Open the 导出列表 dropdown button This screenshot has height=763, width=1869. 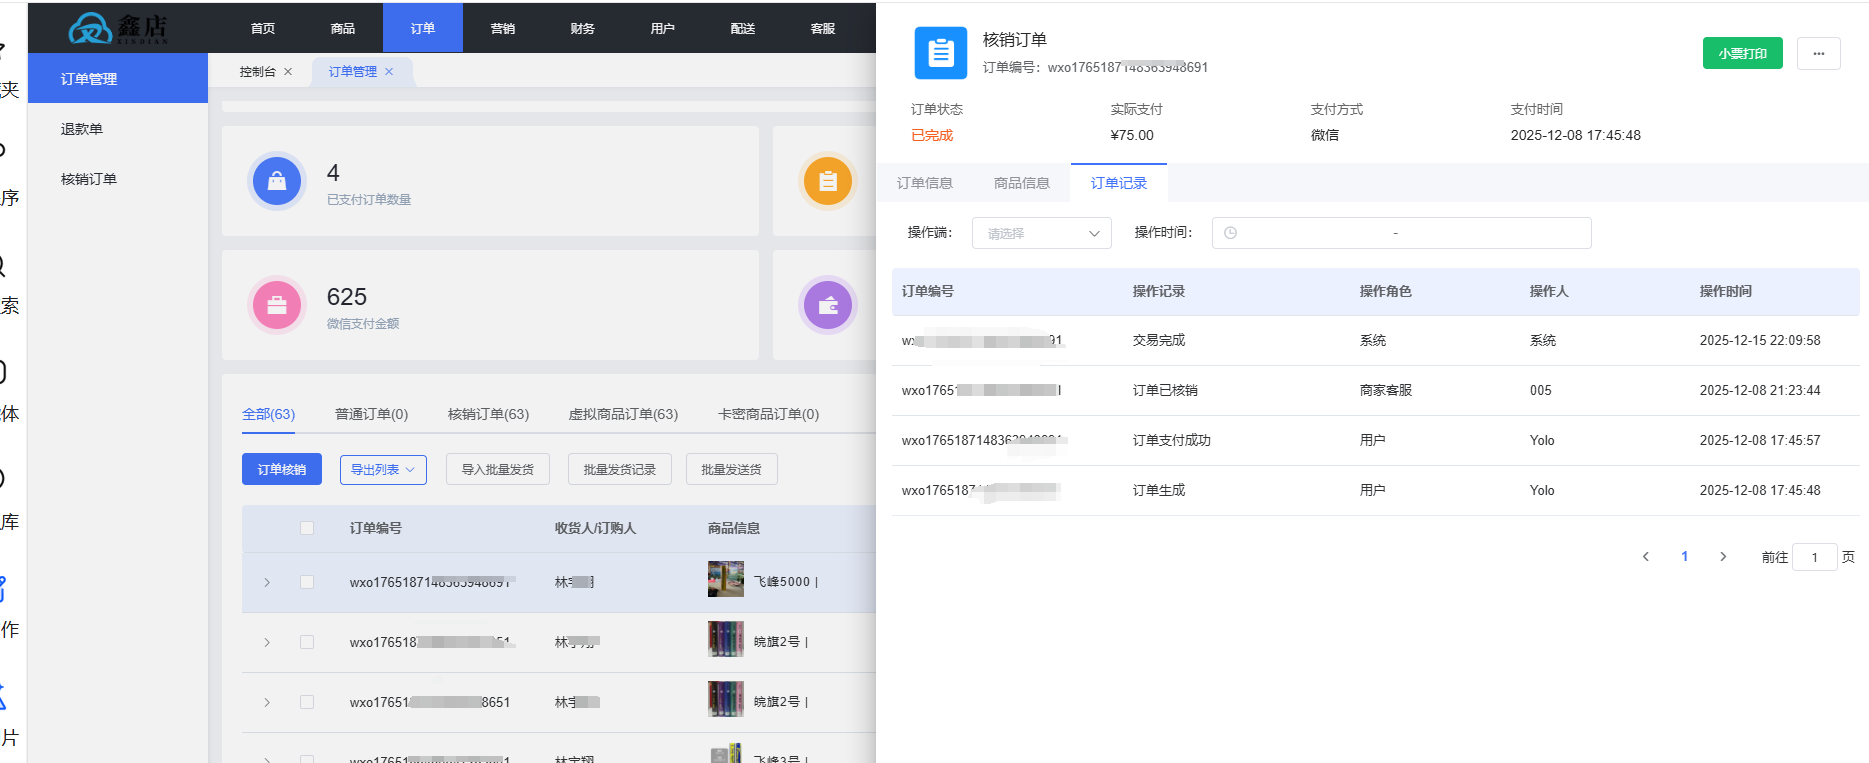tap(383, 470)
